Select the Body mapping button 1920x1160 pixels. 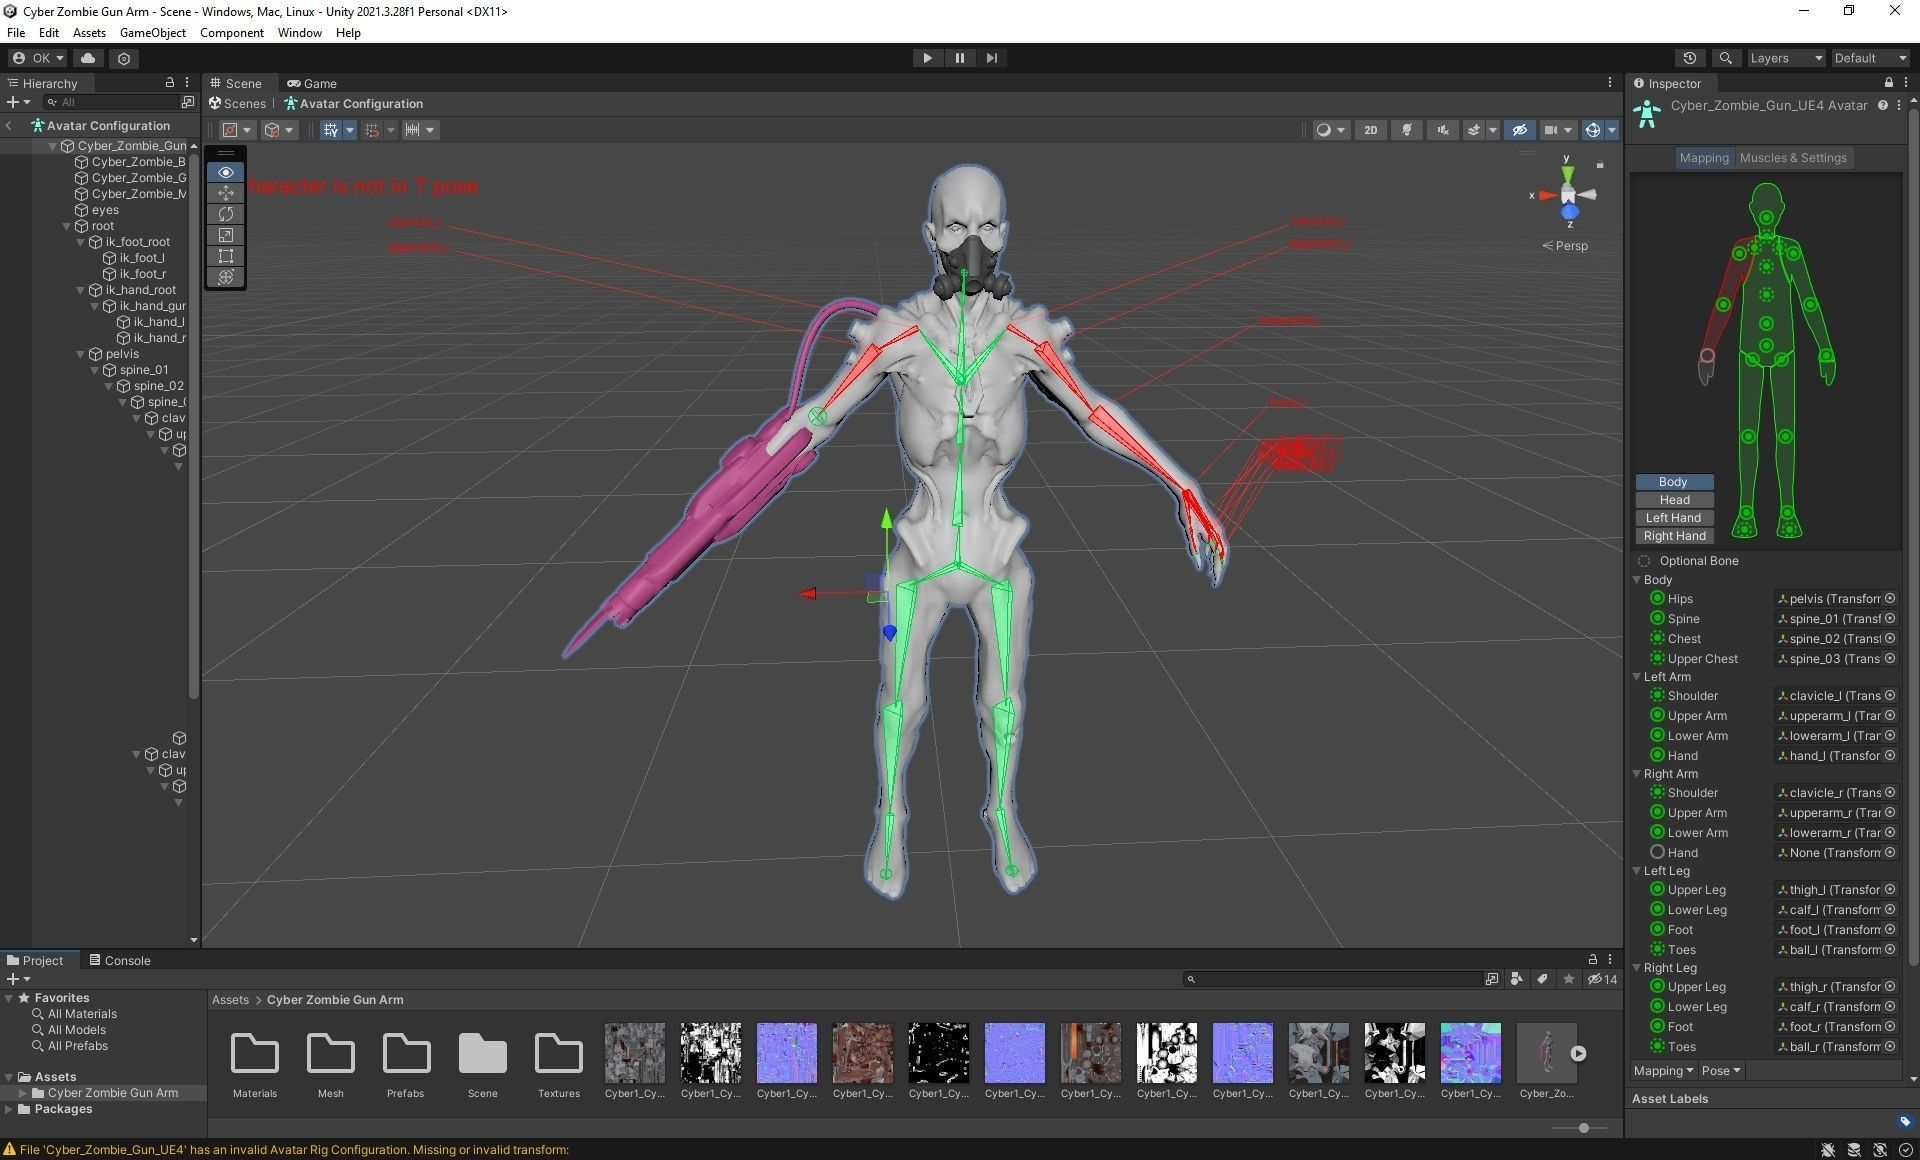1674,482
